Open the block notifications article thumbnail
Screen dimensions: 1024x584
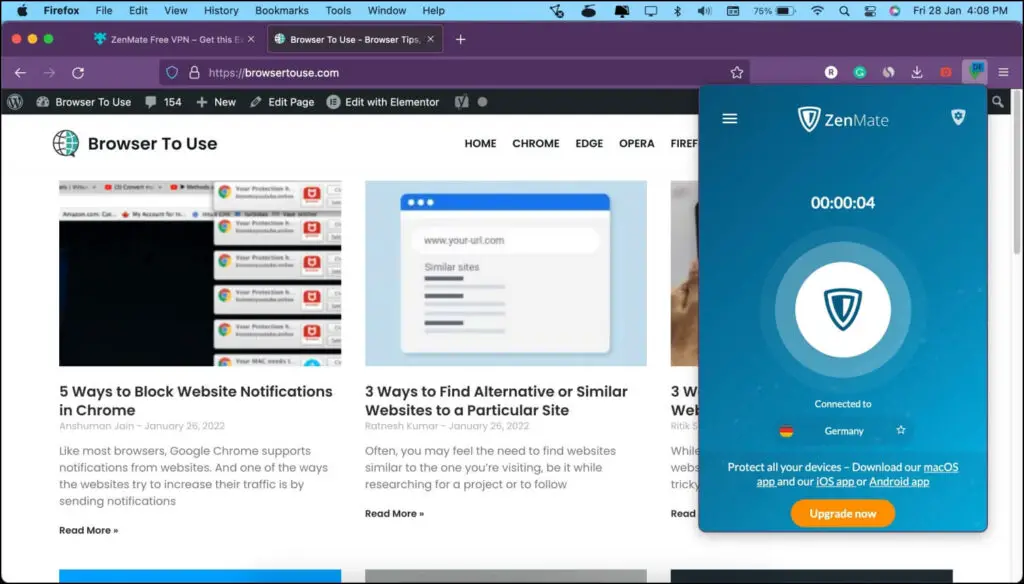(x=200, y=273)
